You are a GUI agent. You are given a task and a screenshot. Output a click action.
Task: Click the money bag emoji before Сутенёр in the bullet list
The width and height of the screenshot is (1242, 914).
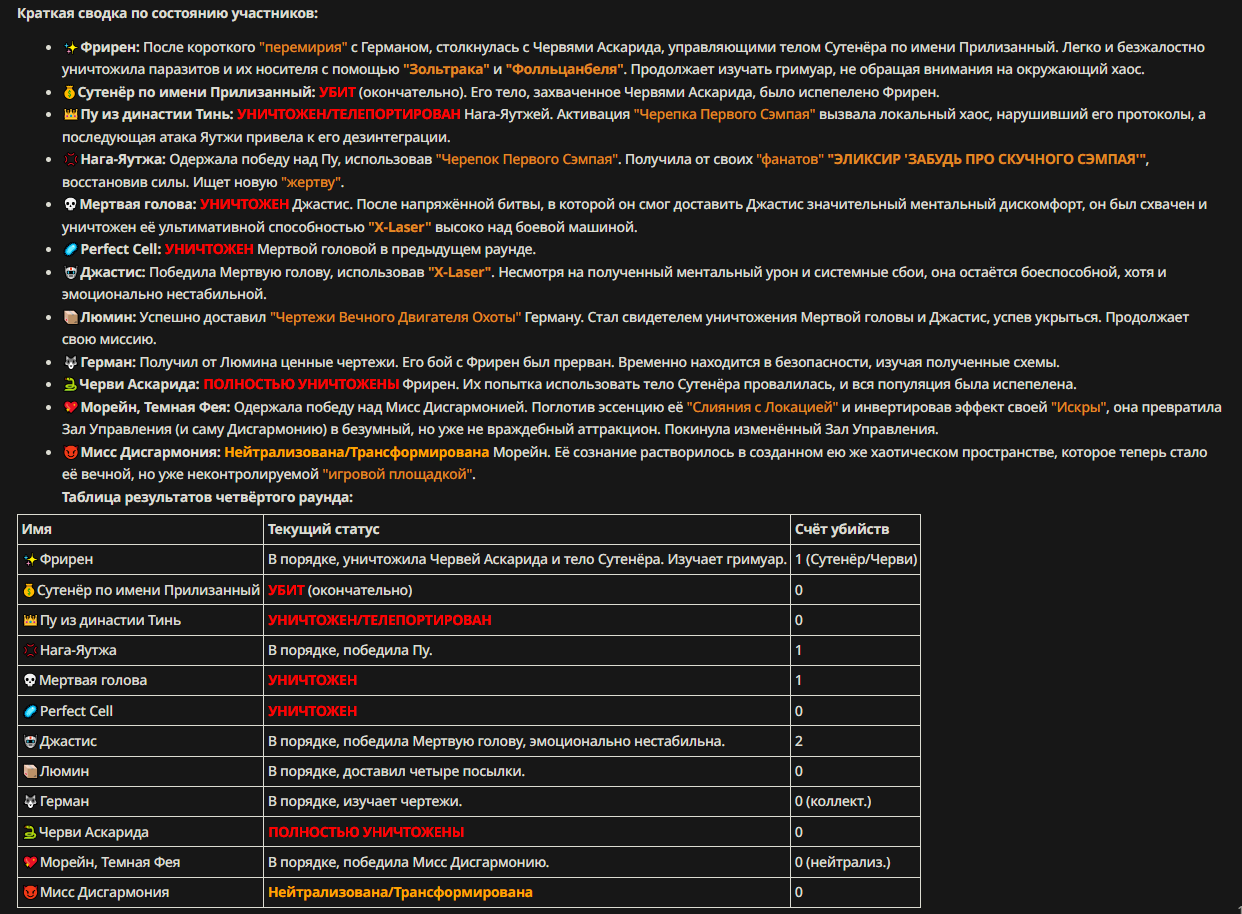70,92
